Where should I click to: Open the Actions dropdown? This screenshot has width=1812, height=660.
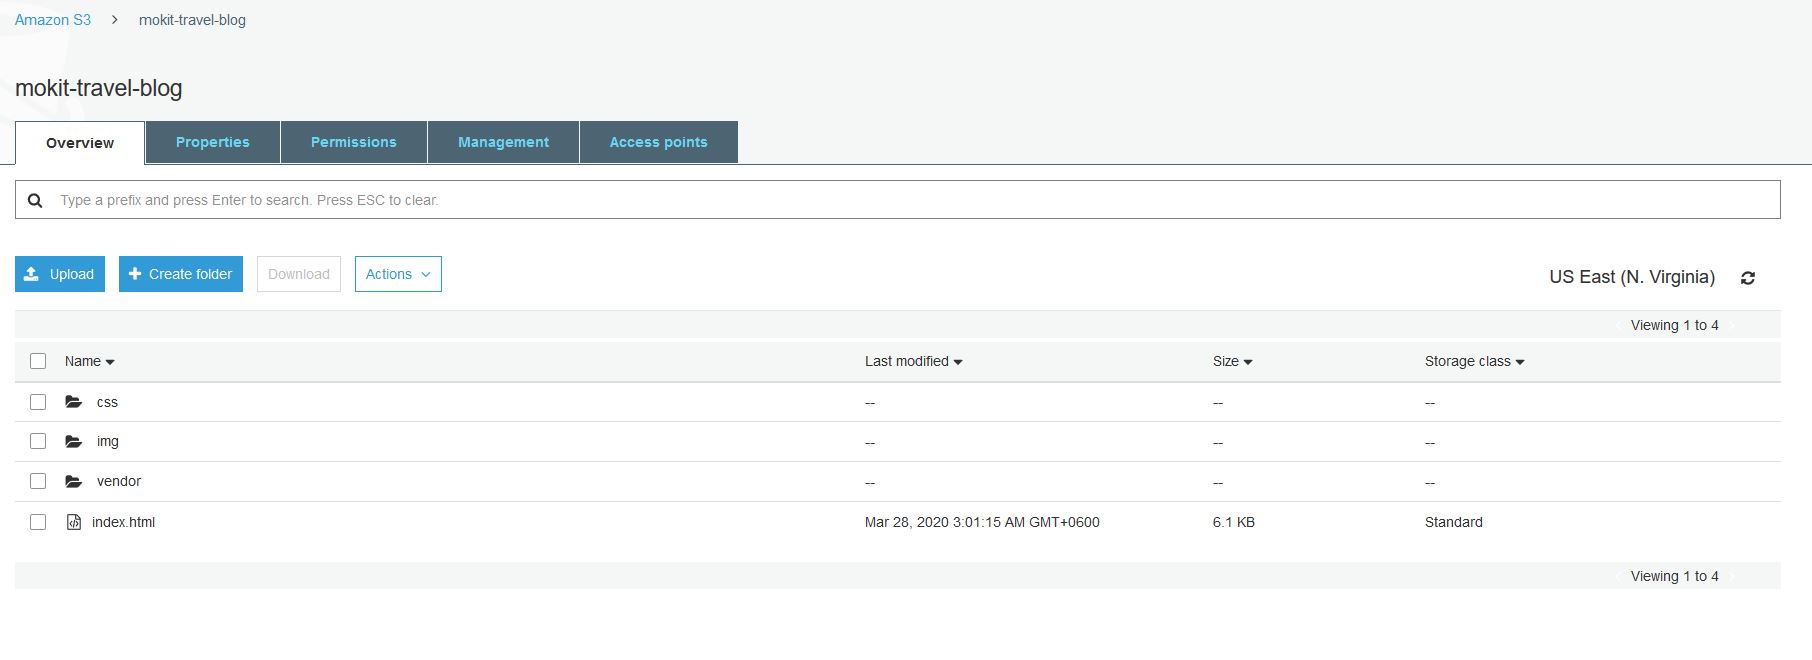coord(398,274)
